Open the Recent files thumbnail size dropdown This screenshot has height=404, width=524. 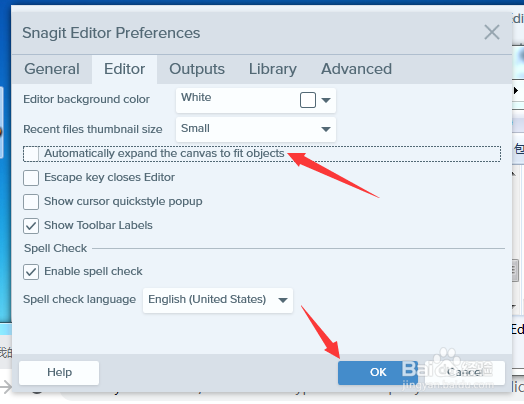[x=256, y=129]
